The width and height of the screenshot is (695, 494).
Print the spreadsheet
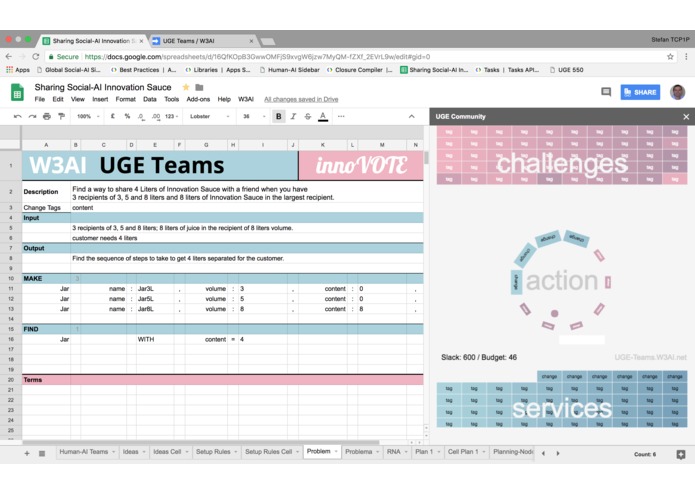47,117
